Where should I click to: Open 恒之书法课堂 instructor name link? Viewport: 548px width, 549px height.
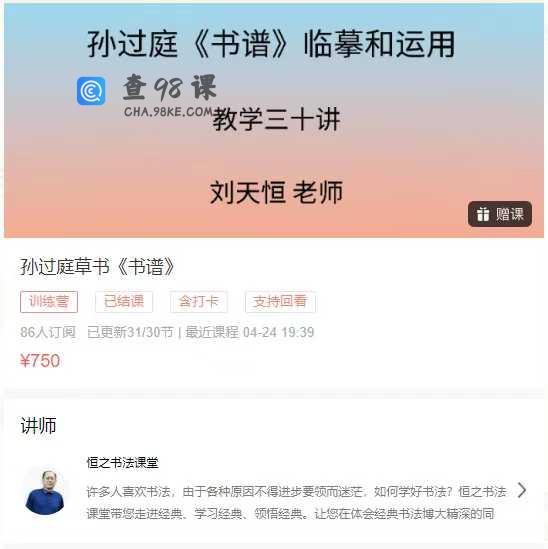[123, 463]
